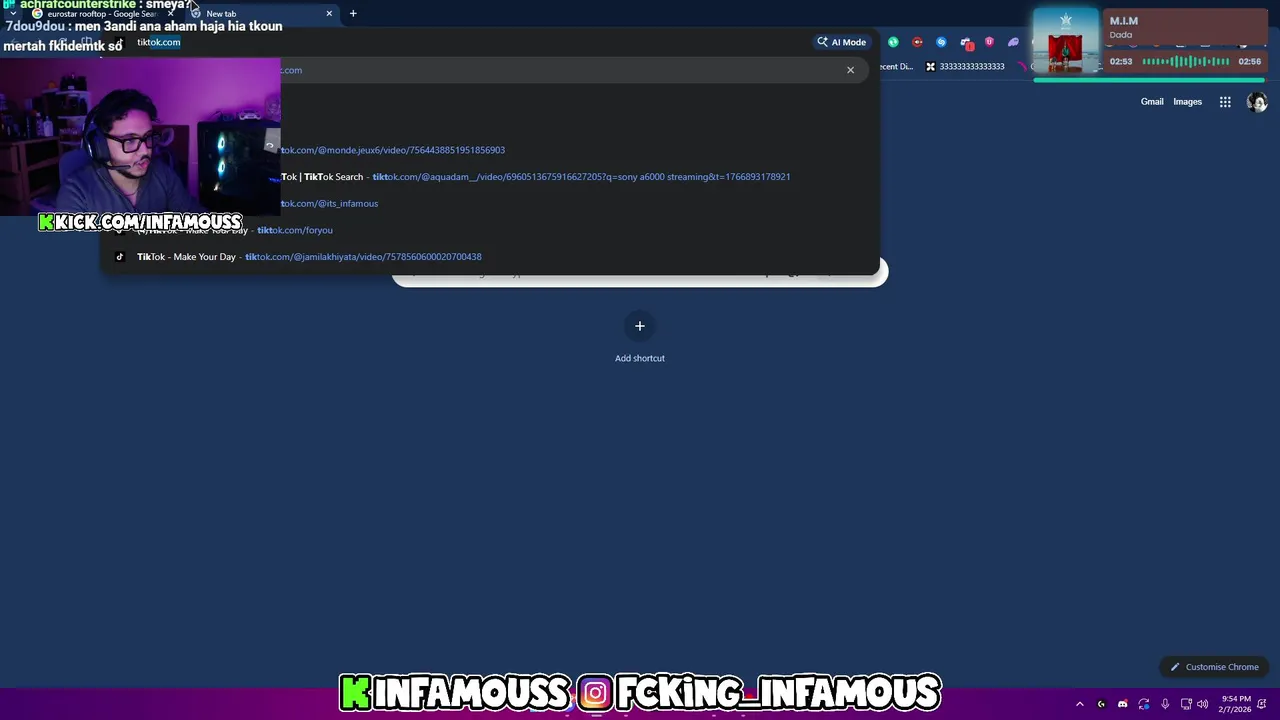Click the Images link
The width and height of the screenshot is (1280, 720).
1187,102
